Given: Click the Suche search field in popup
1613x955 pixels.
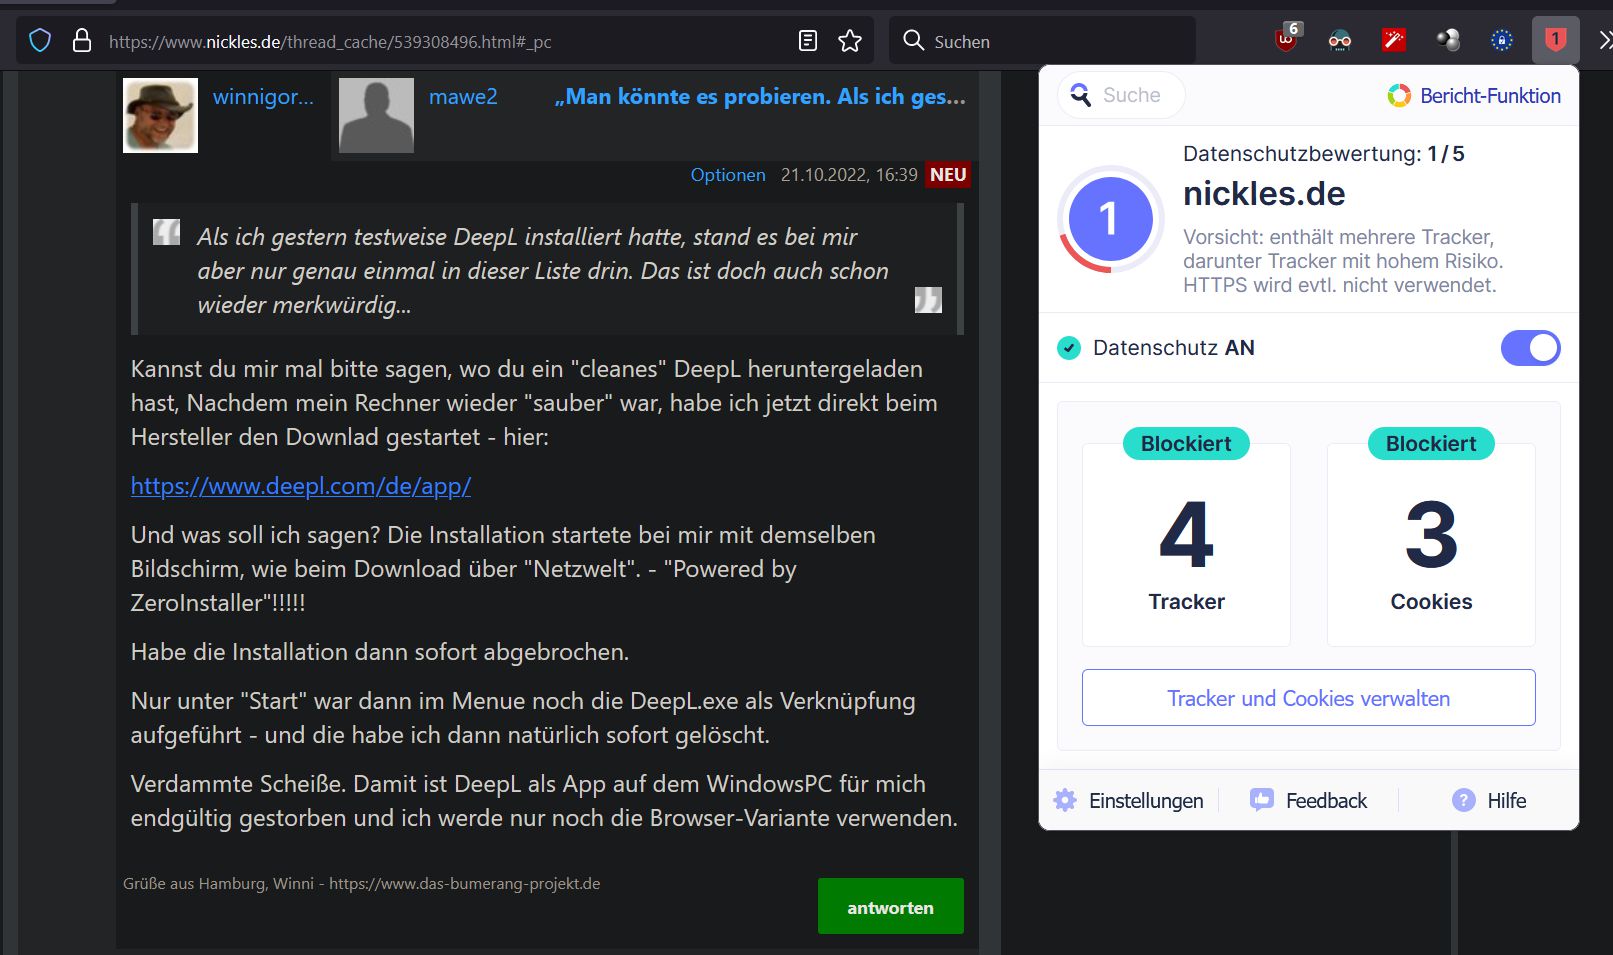Looking at the screenshot, I should point(1121,95).
